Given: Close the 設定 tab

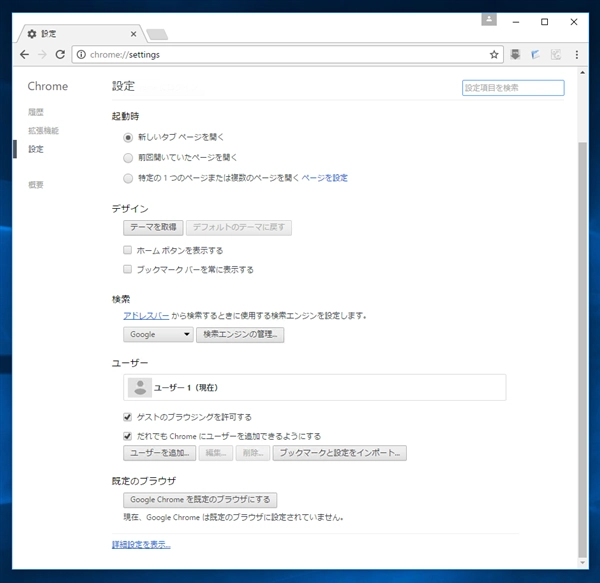Looking at the screenshot, I should (x=134, y=34).
